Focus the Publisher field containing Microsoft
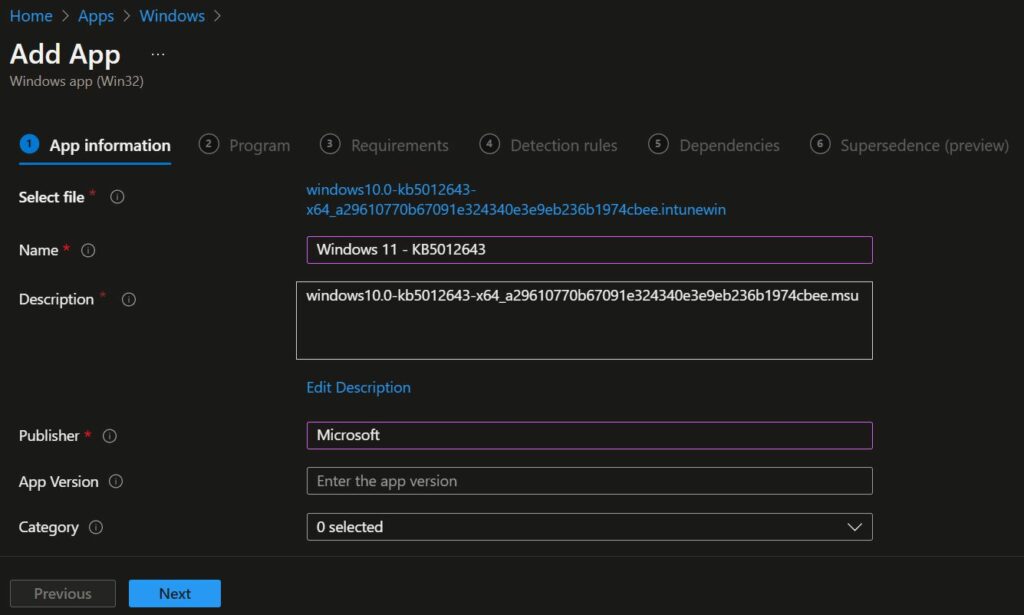The height and width of the screenshot is (615, 1024). [589, 435]
